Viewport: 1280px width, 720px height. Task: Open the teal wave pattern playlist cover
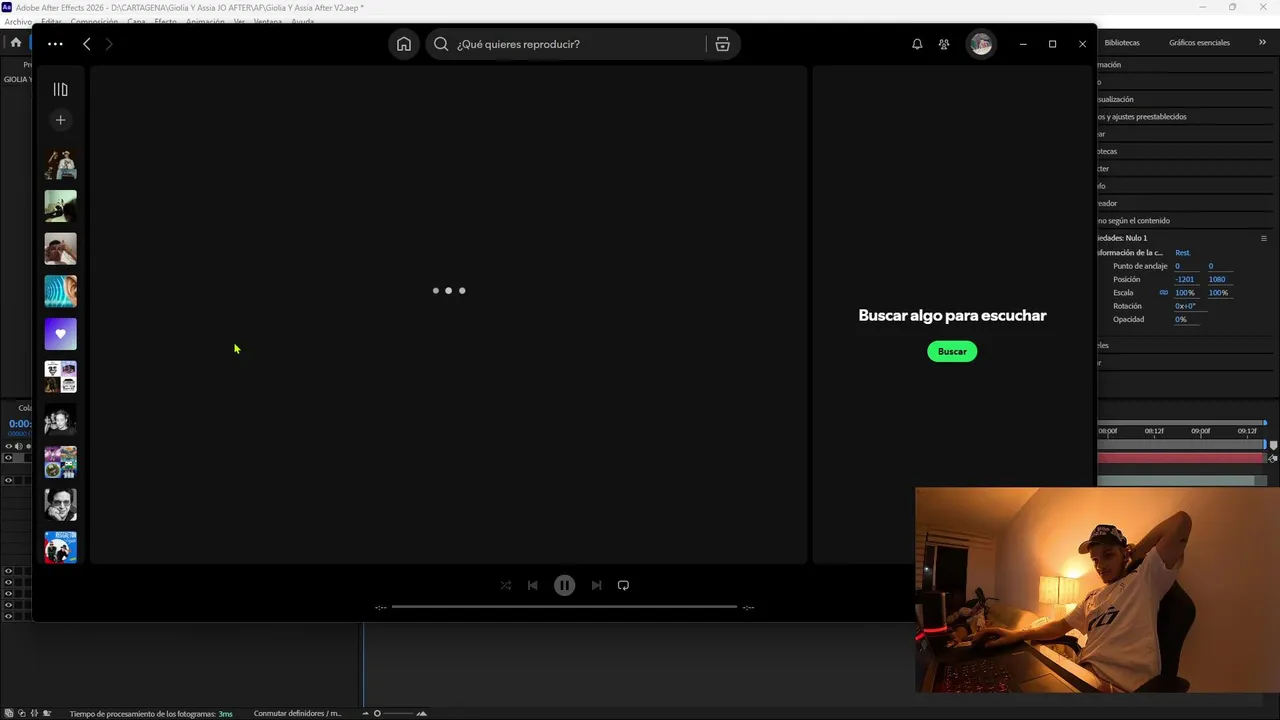(60, 291)
